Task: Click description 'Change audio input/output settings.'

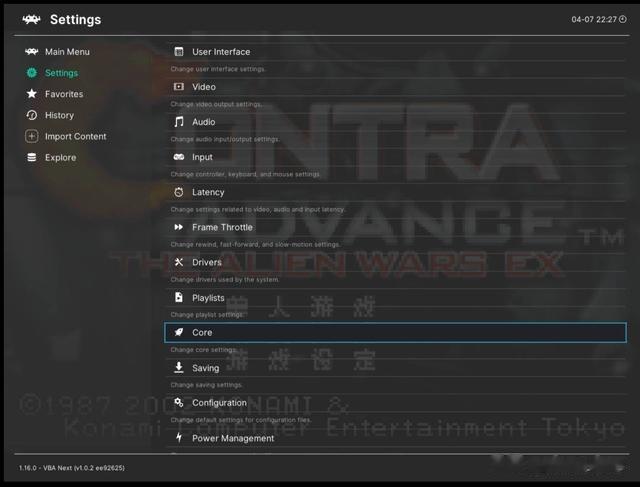Action: point(225,139)
